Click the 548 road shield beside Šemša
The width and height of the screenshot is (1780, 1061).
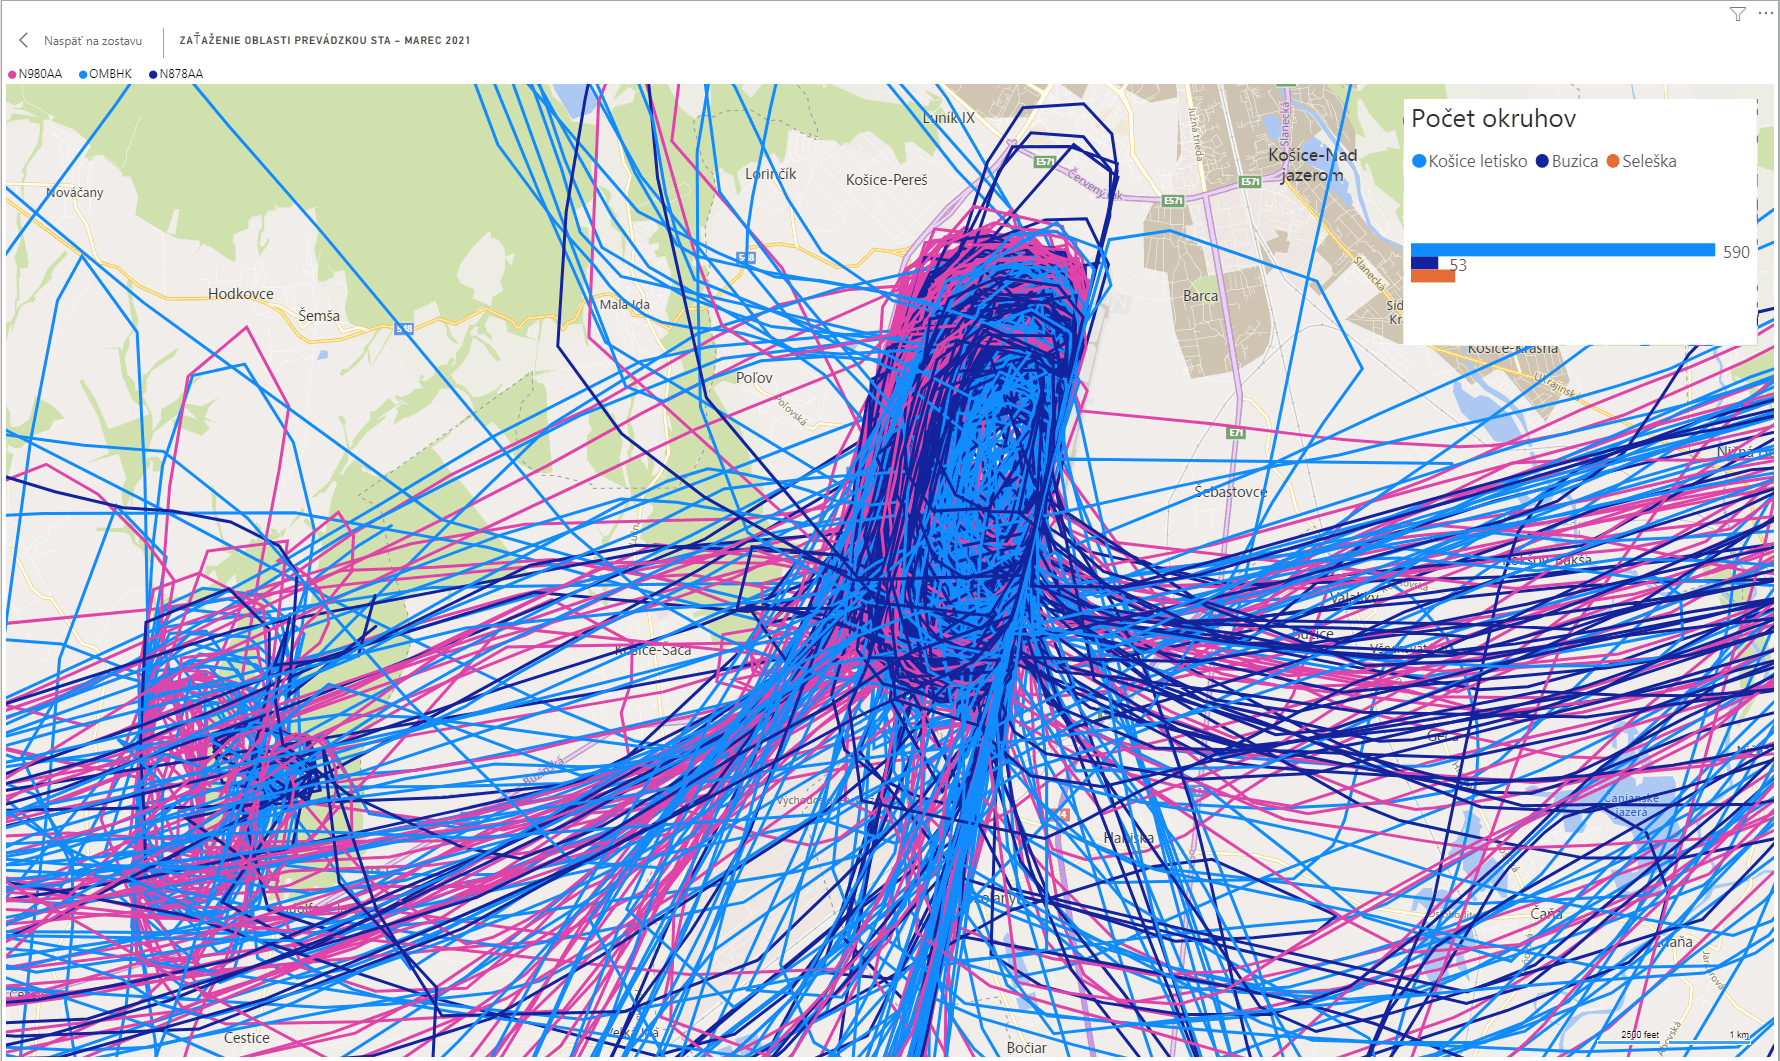tap(404, 328)
